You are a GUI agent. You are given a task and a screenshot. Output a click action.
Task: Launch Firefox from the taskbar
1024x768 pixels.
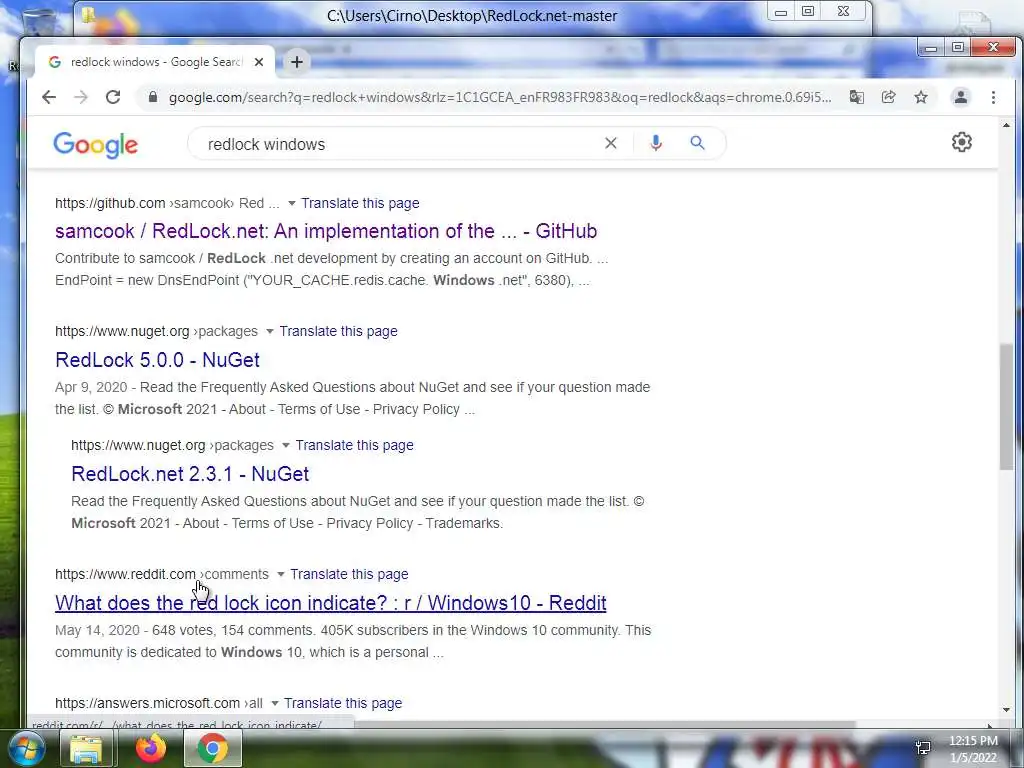150,748
